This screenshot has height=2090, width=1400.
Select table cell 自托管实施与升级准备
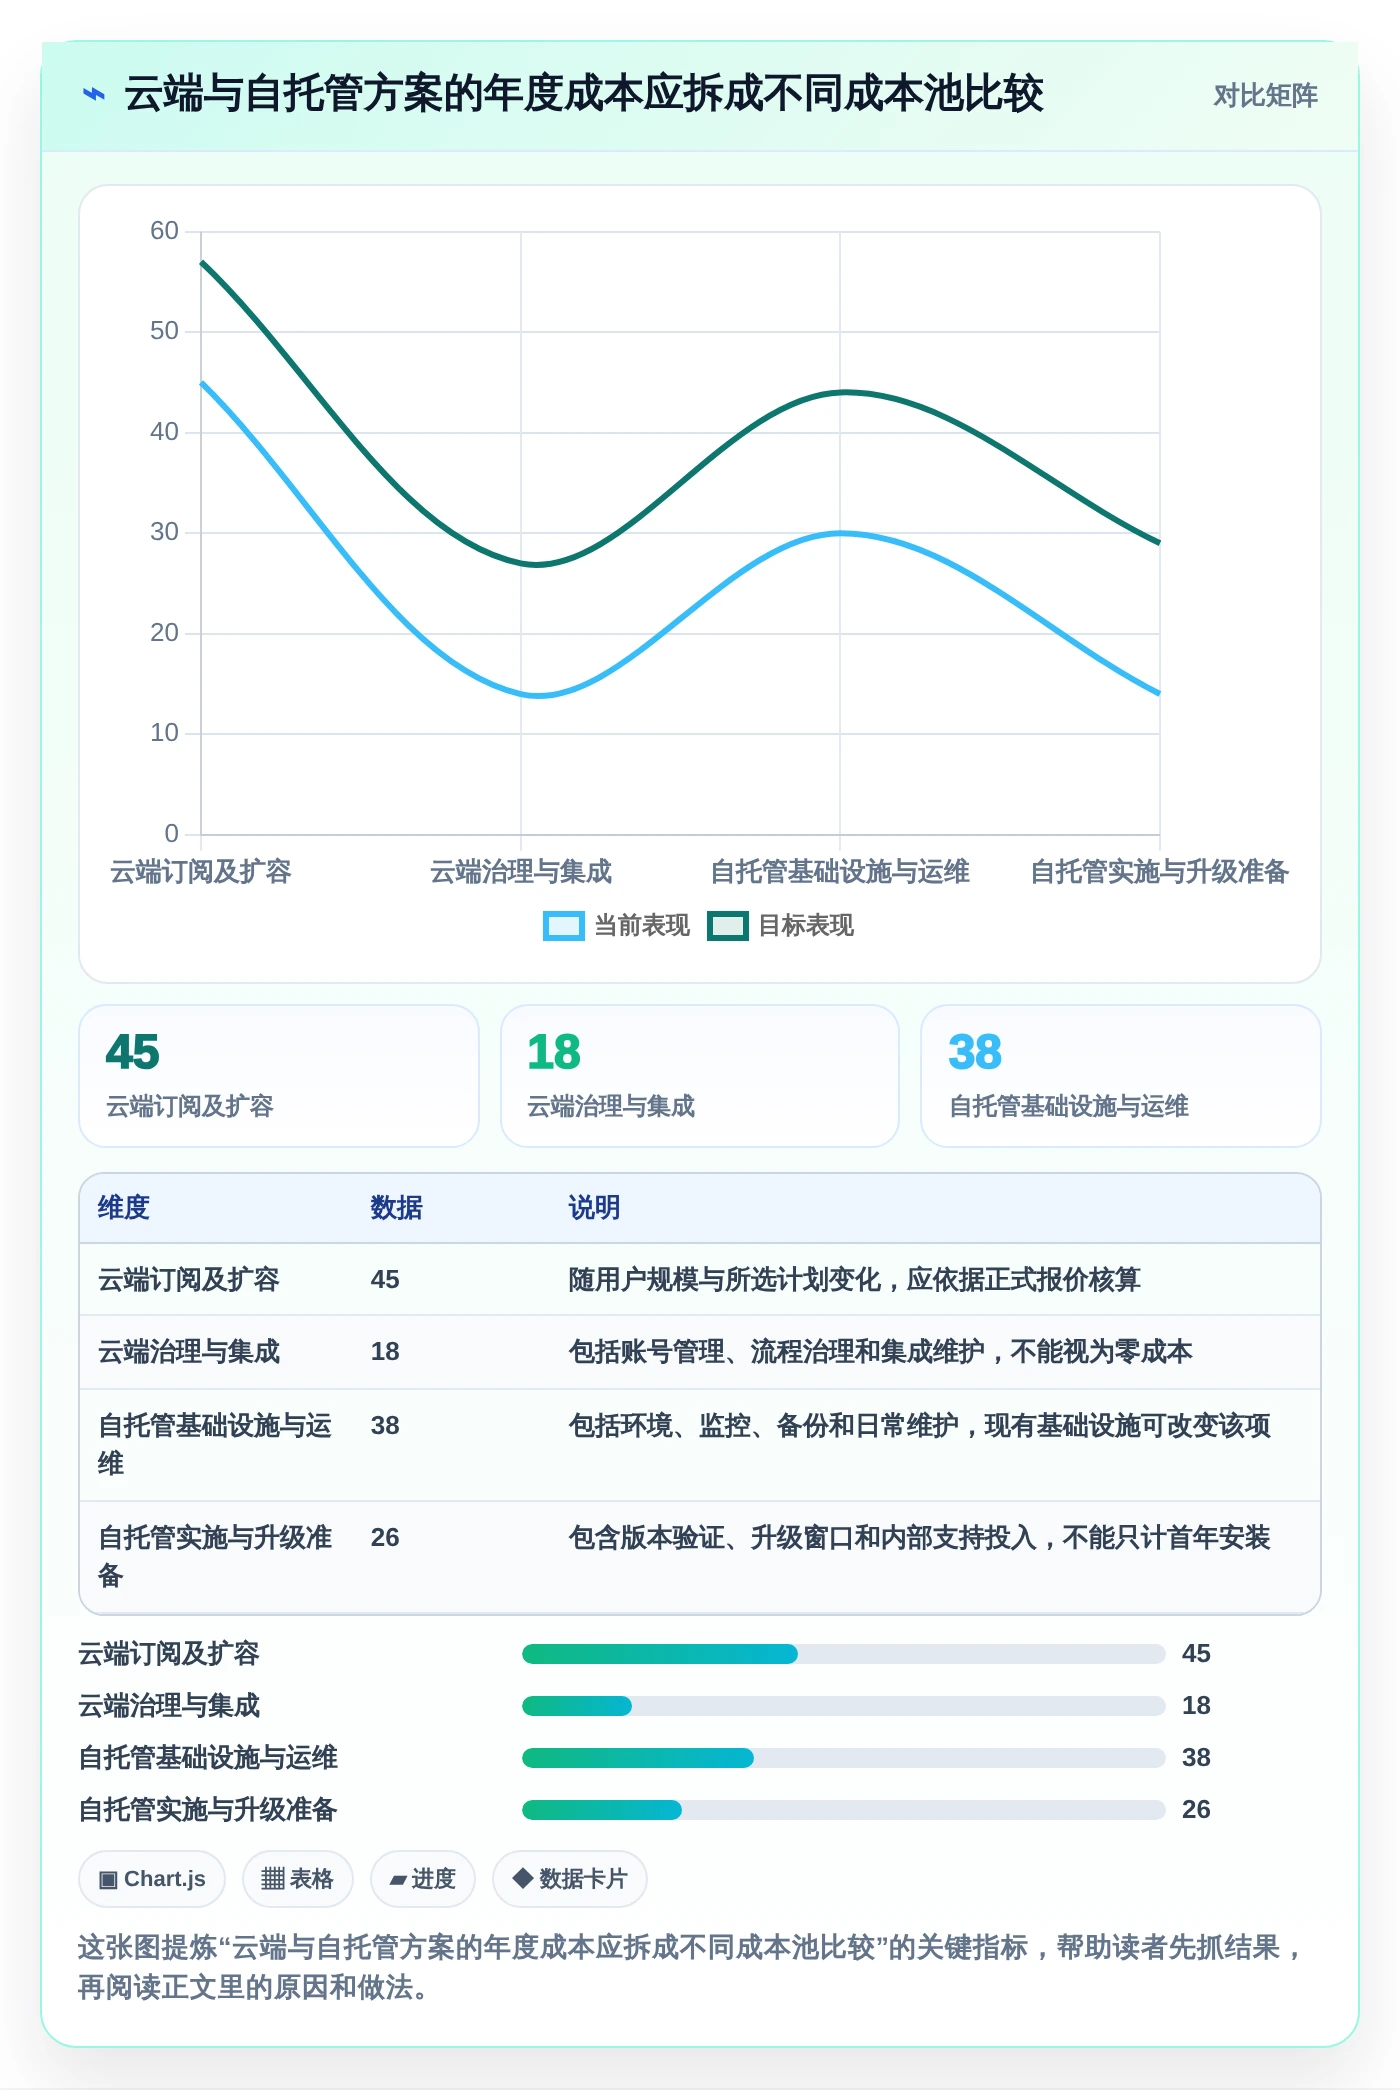point(215,1557)
